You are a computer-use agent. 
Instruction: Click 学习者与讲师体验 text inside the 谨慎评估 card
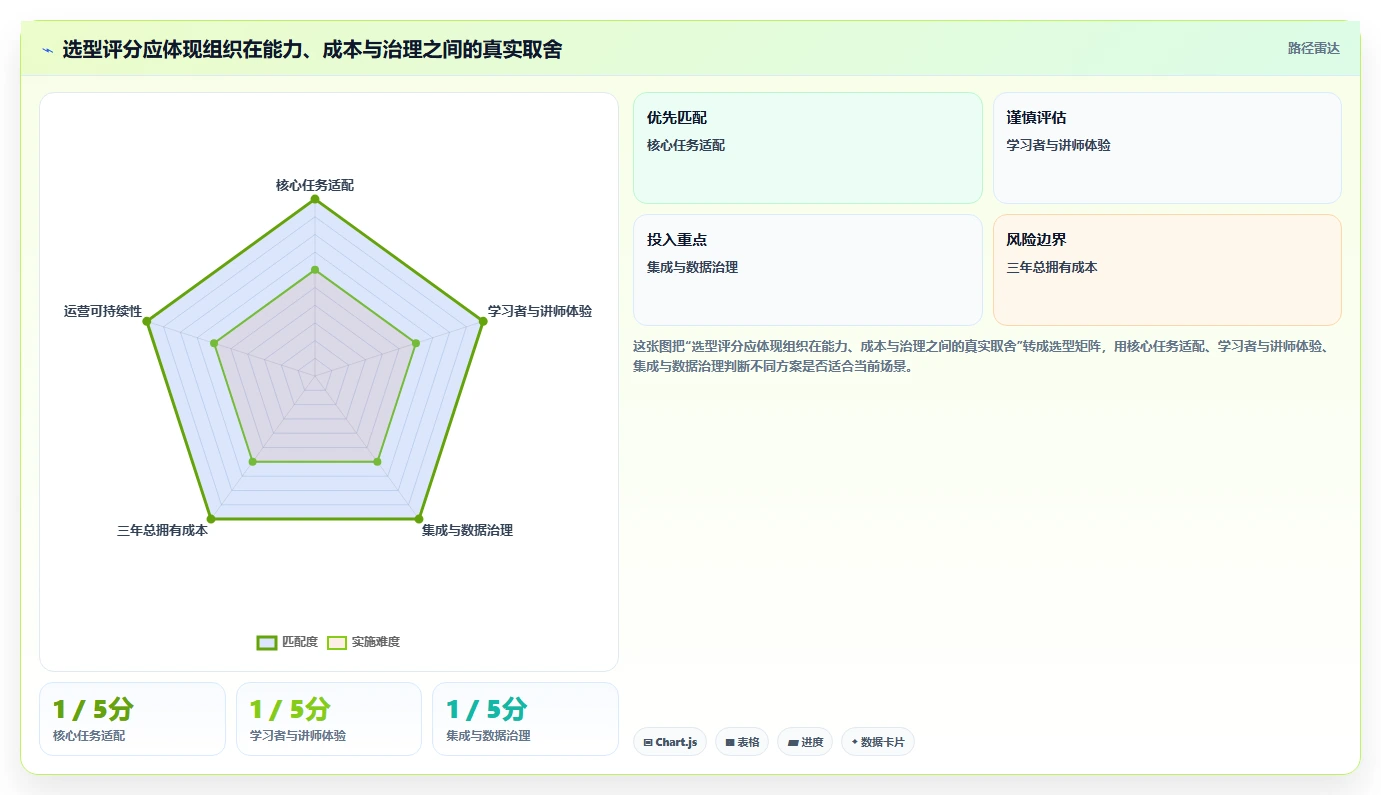pyautogui.click(x=1059, y=145)
